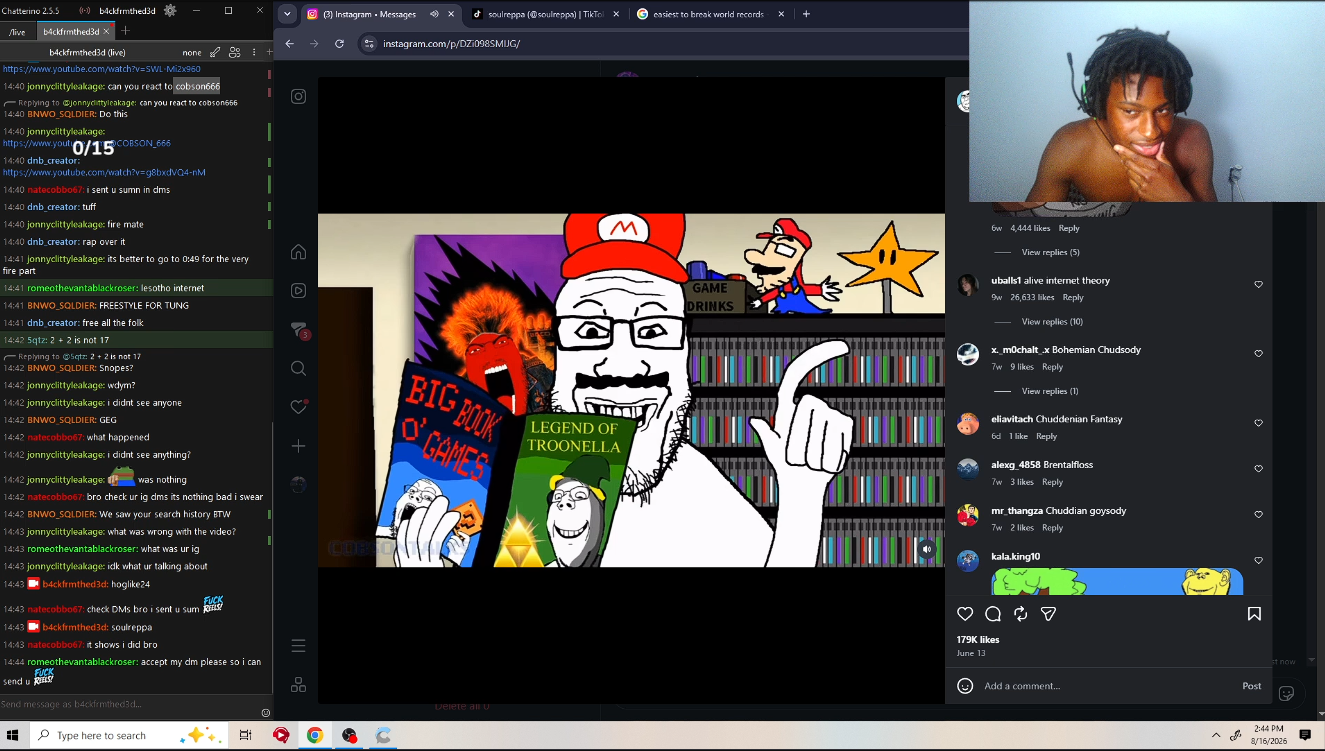Like the kala.king10 comment

1258,561
